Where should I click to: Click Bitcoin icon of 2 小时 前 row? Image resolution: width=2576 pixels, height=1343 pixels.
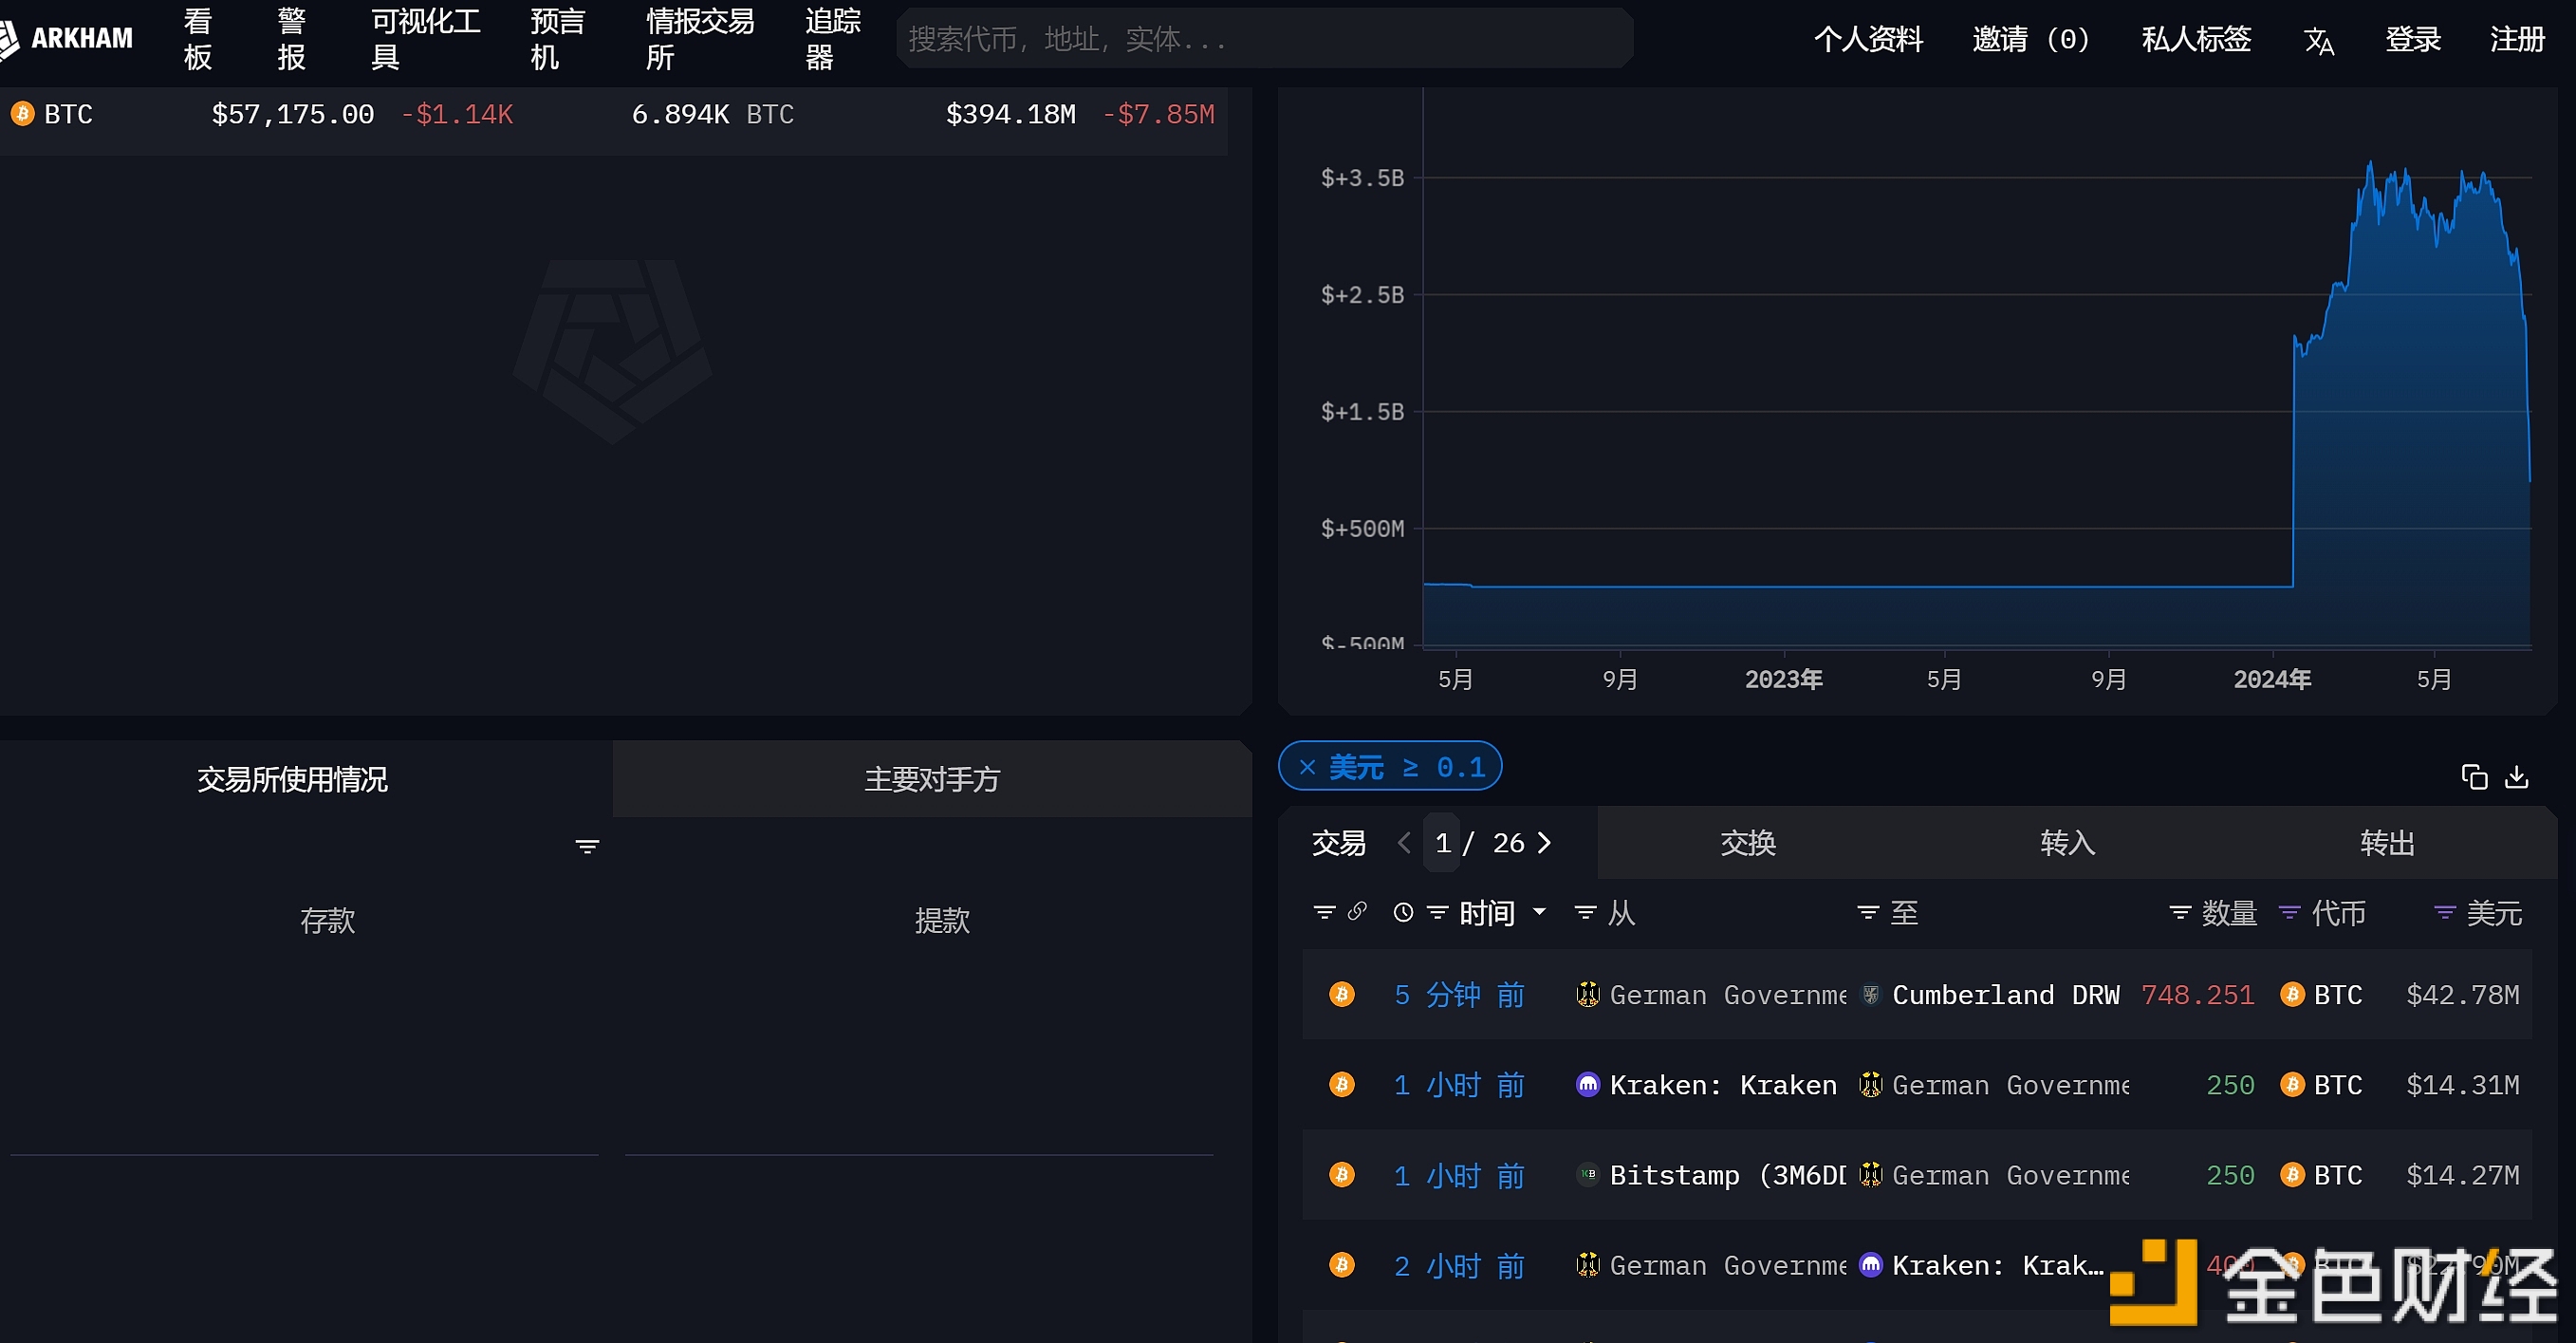(x=1342, y=1264)
